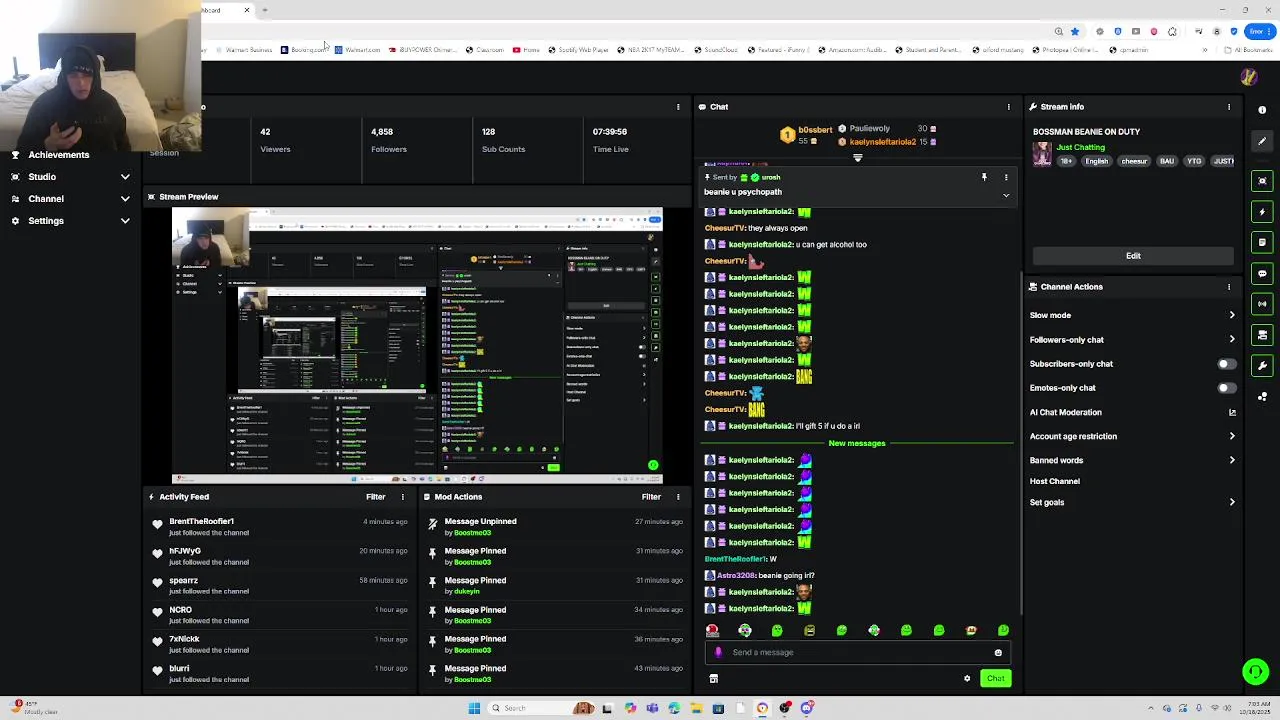This screenshot has width=1280, height=720.
Task: Expand the Channel sidebar section
Action: click(125, 199)
